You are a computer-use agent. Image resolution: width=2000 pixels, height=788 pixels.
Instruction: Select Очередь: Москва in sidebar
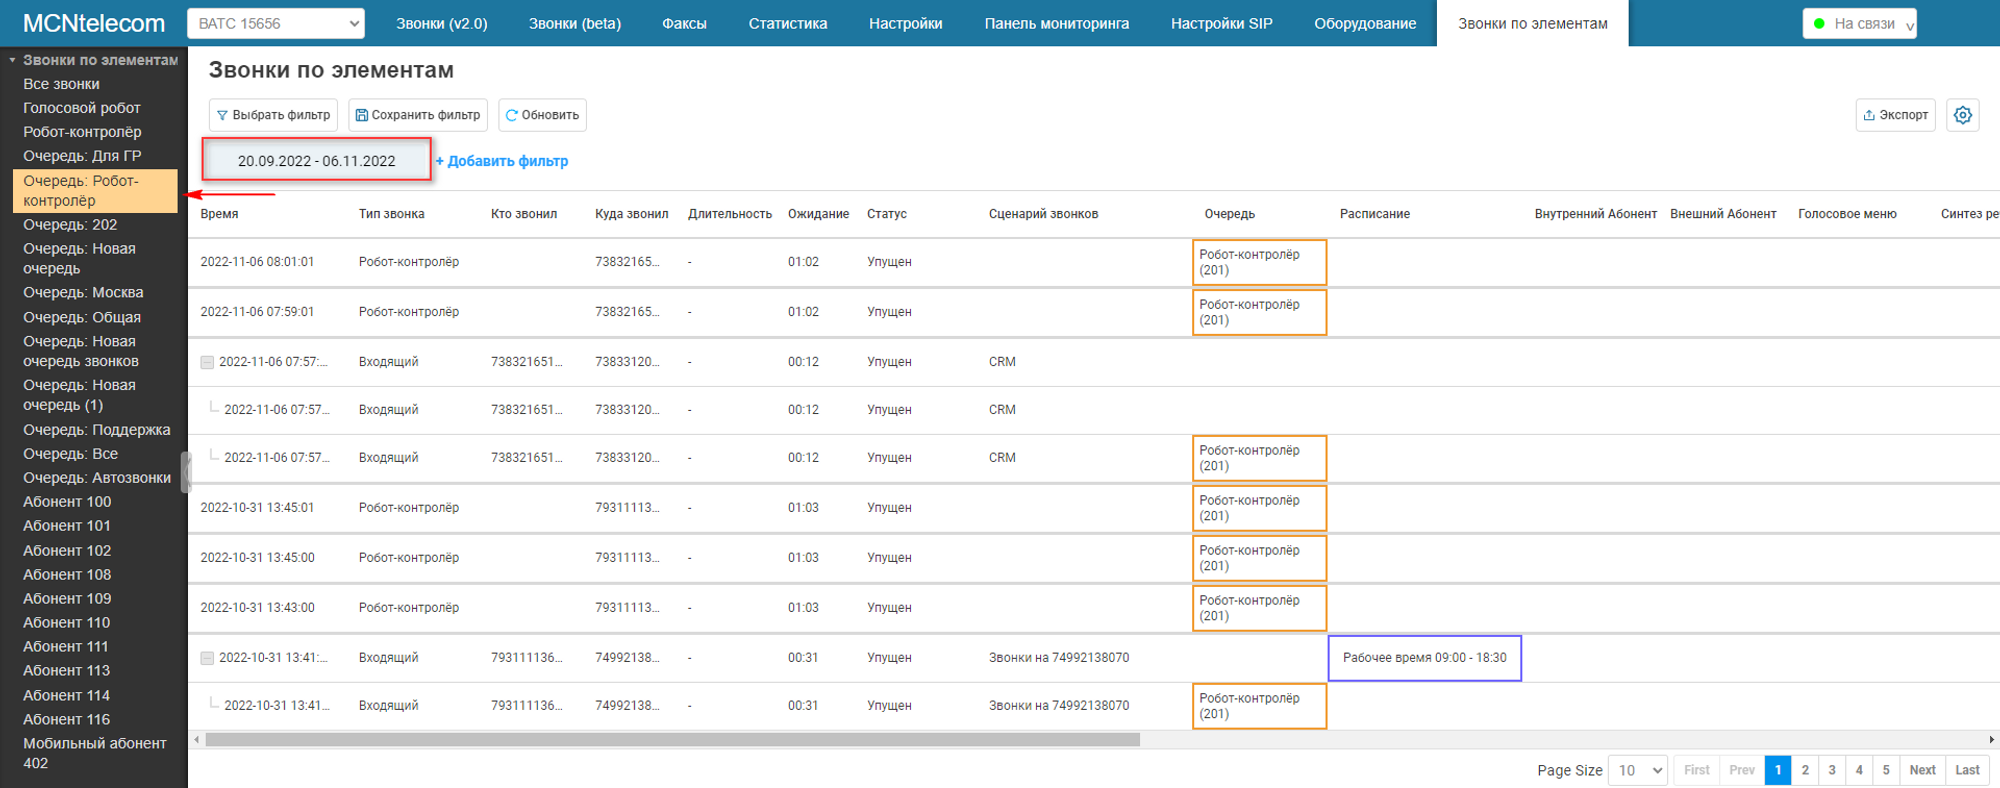click(83, 293)
